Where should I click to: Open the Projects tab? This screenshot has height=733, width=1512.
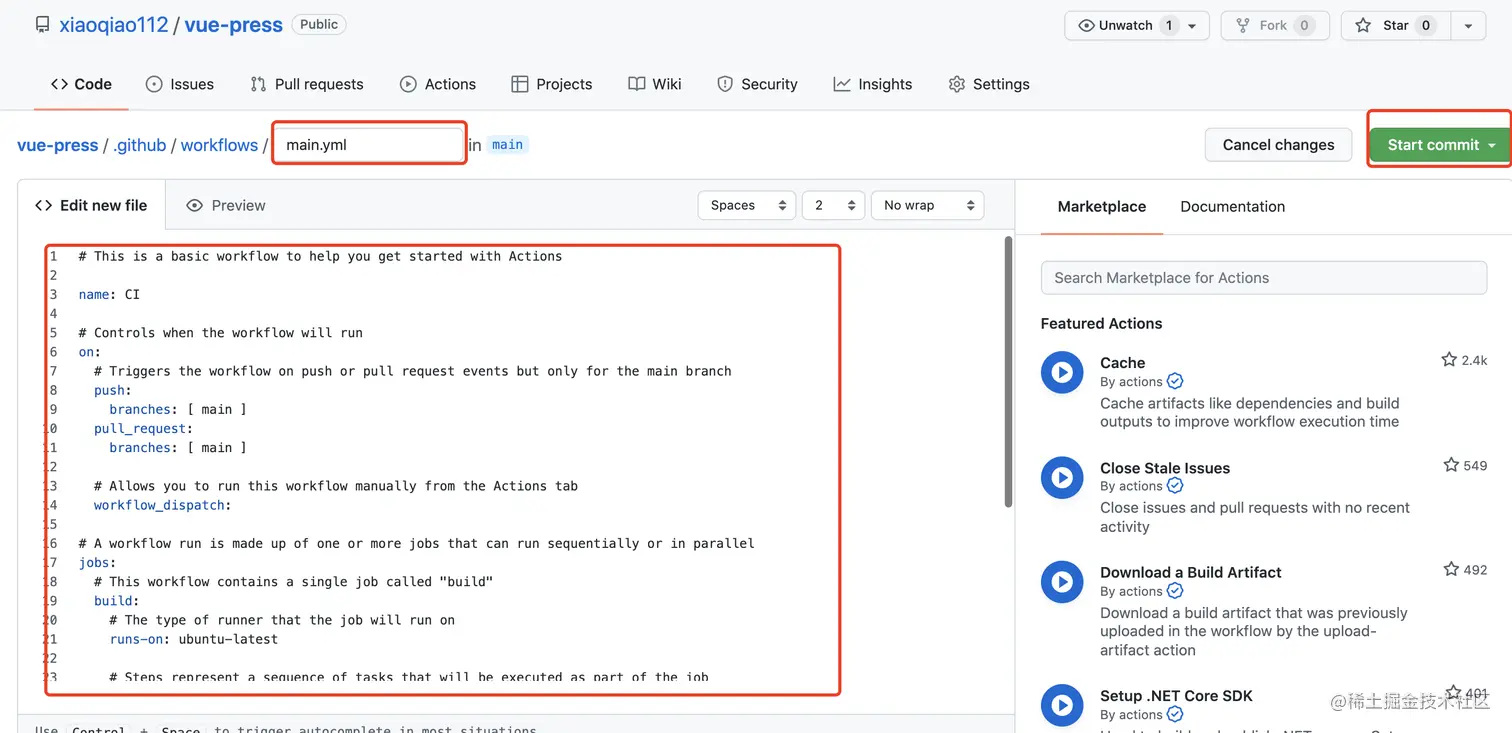pos(552,84)
